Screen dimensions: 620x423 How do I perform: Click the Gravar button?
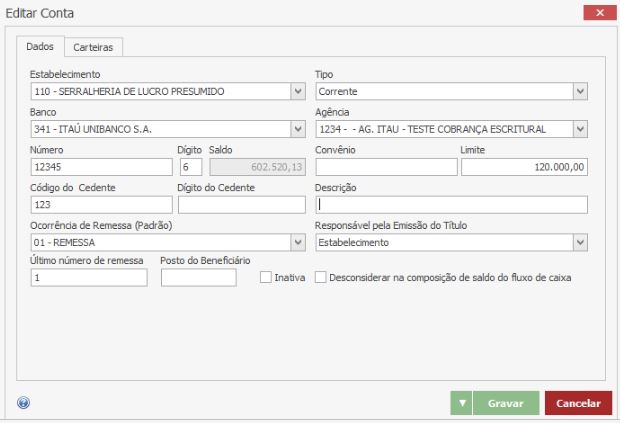point(505,403)
